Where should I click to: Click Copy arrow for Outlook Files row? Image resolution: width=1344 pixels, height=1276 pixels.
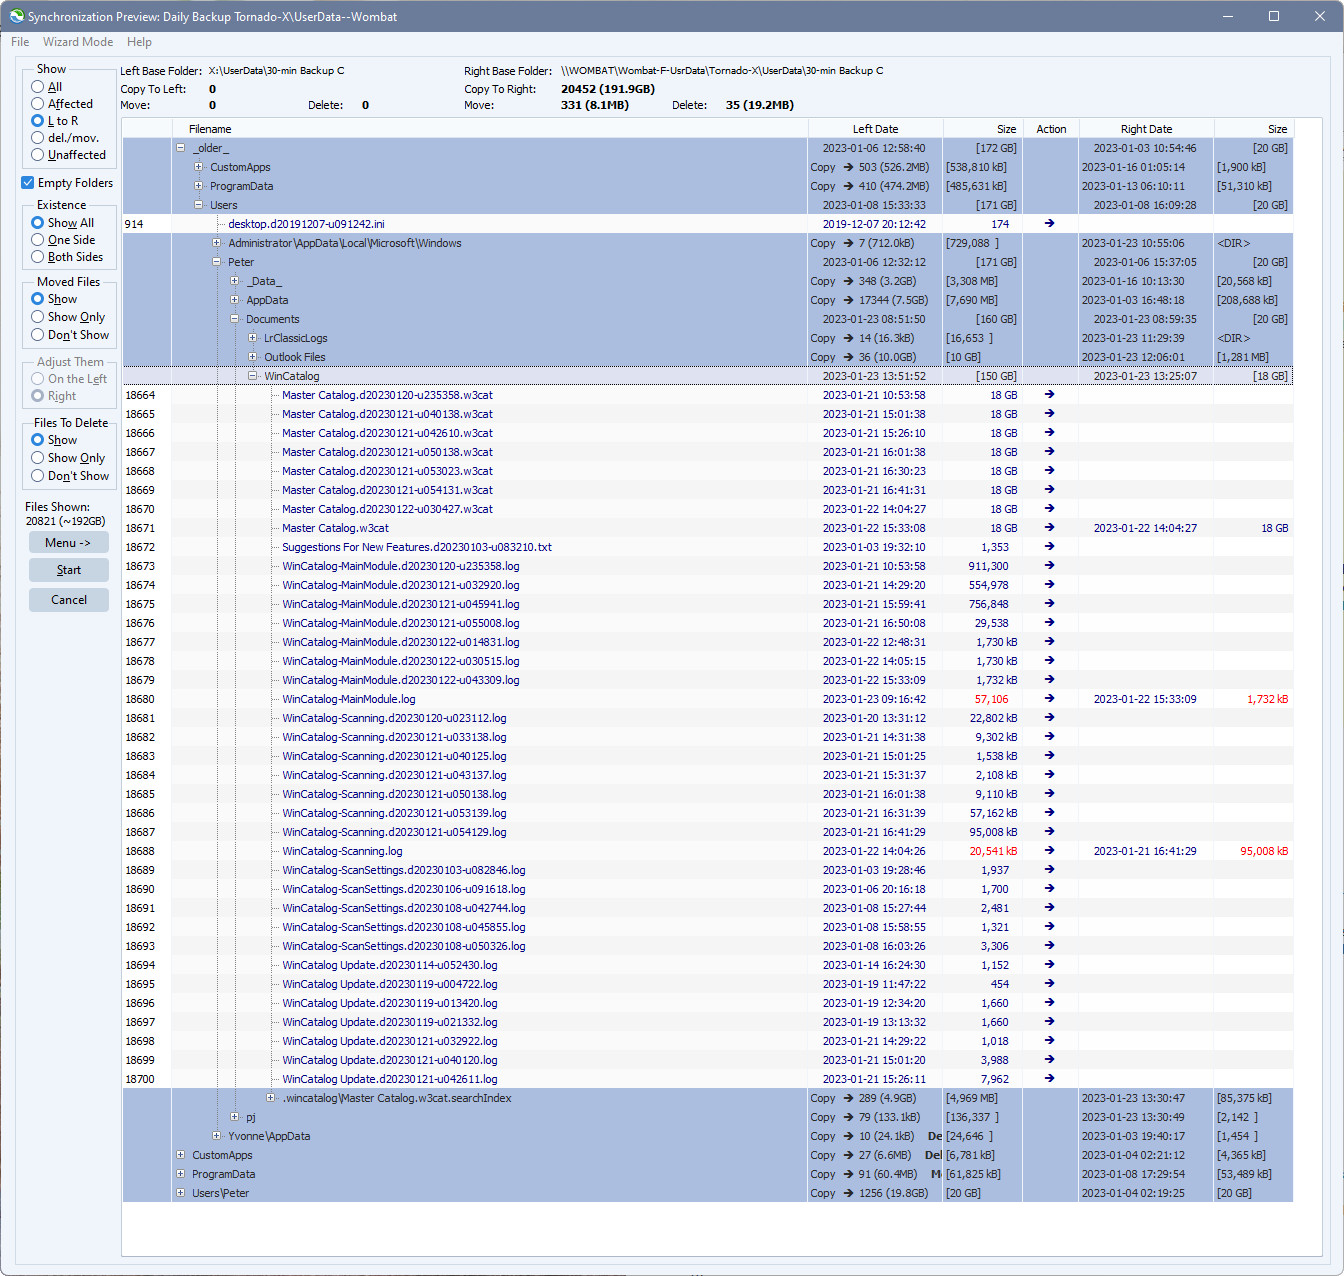pyautogui.click(x=848, y=357)
